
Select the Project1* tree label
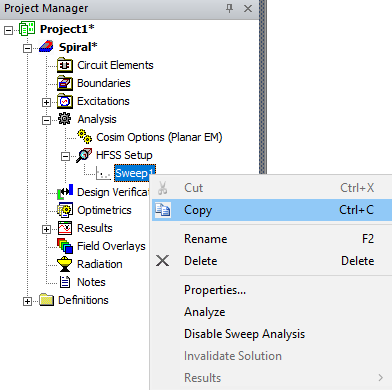[67, 29]
